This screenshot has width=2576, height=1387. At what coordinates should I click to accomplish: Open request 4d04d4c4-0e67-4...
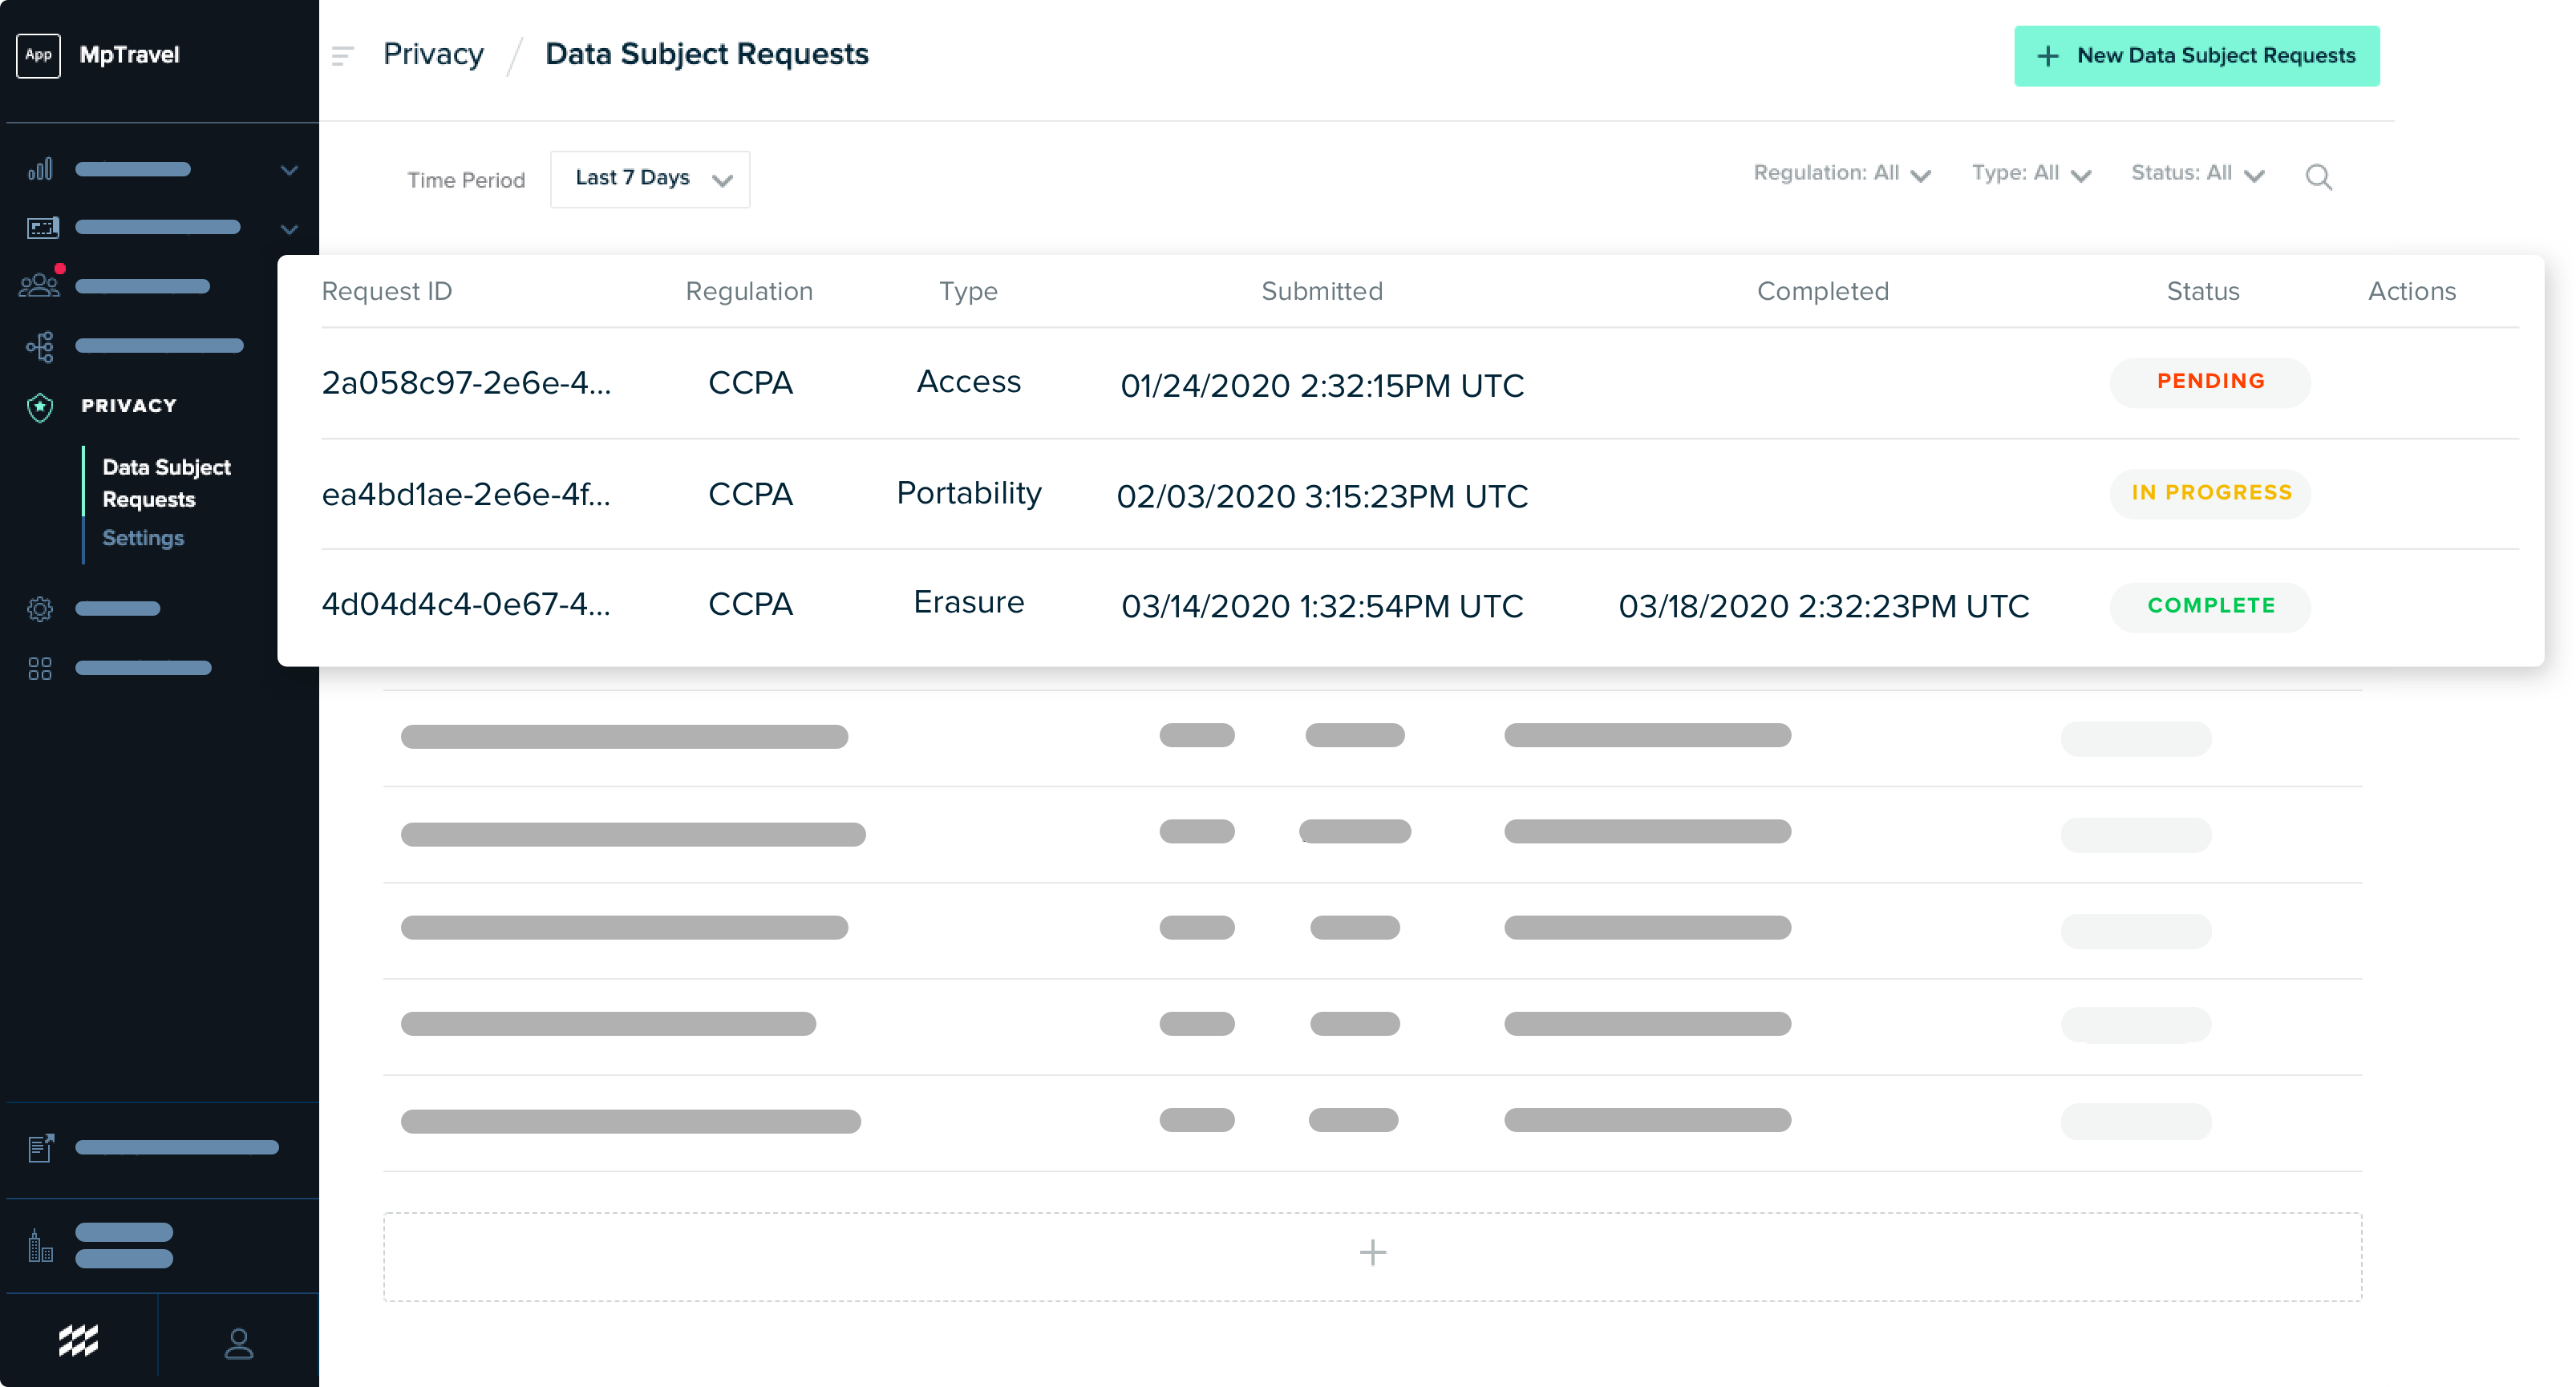466,604
